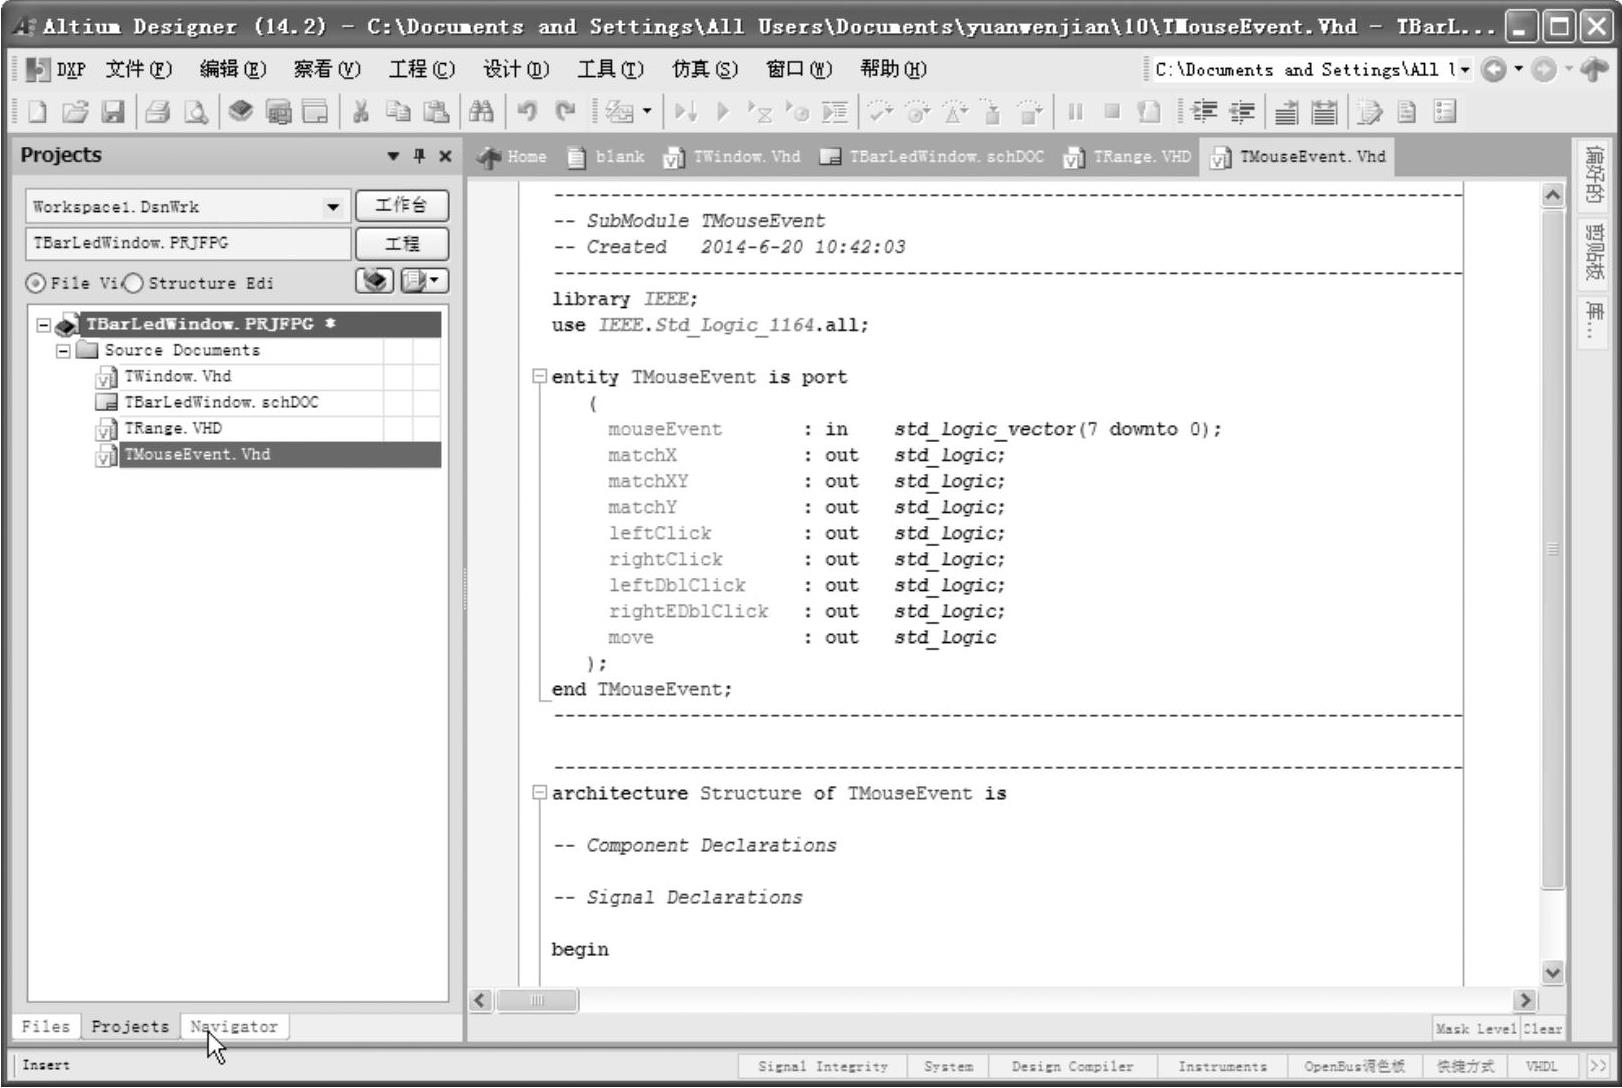Click the print toolbar icon
The height and width of the screenshot is (1088, 1622).
[158, 112]
